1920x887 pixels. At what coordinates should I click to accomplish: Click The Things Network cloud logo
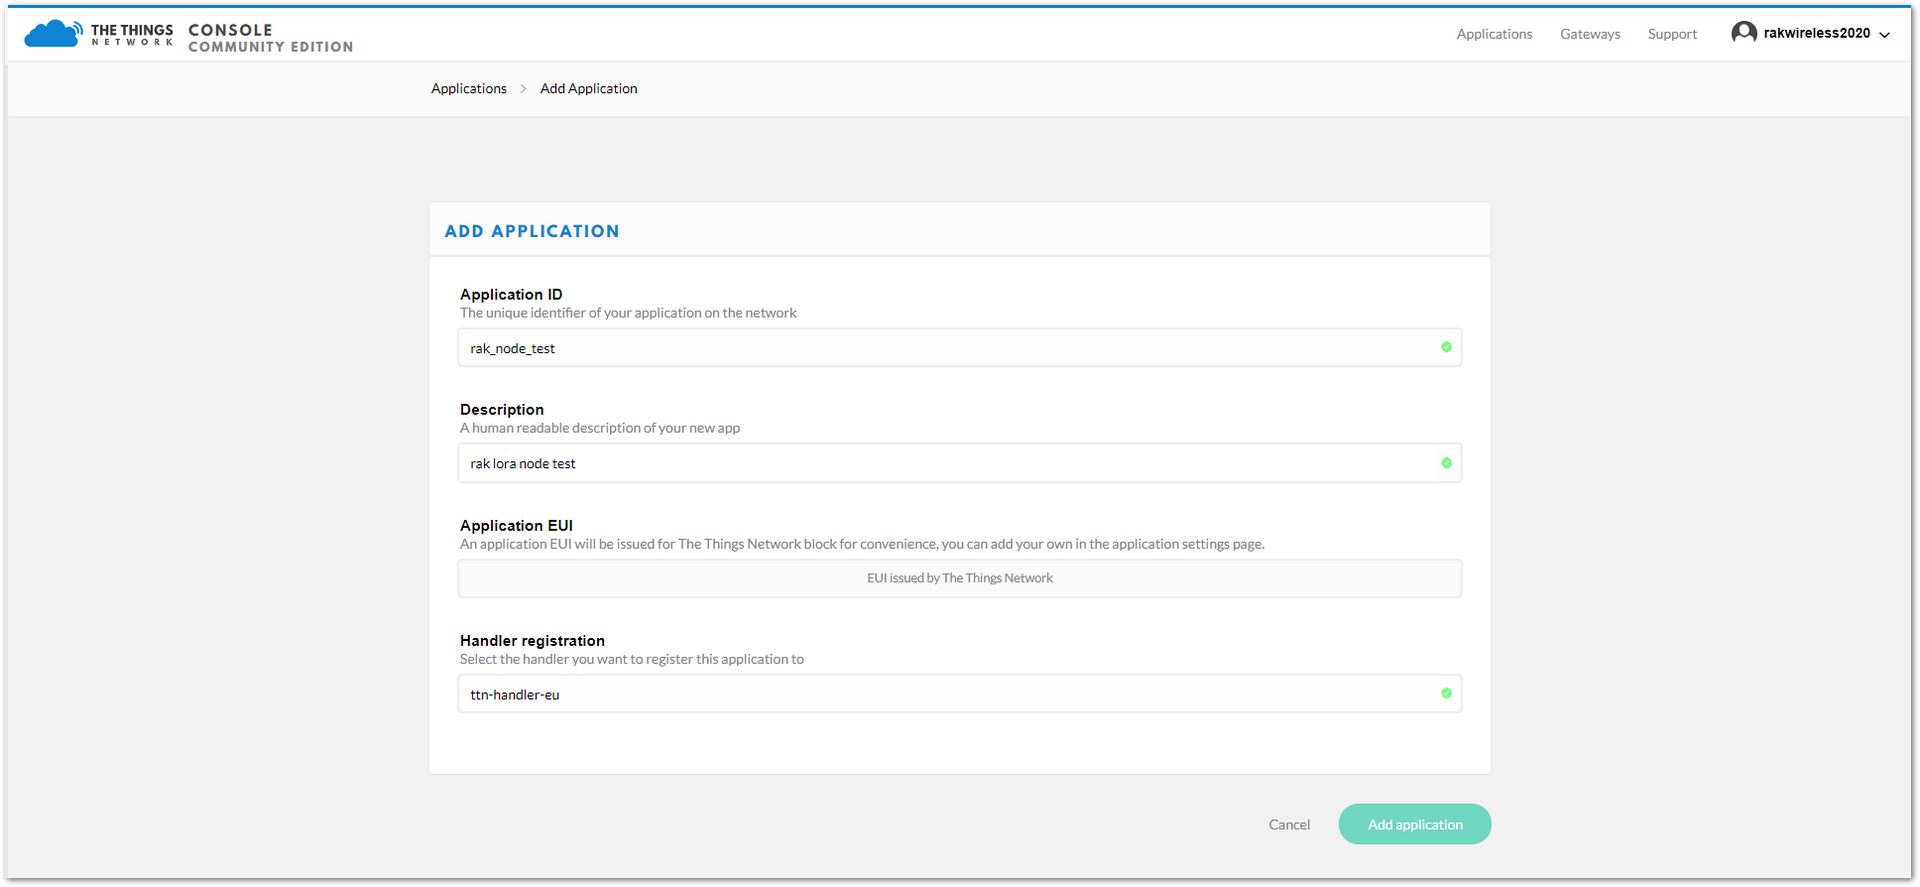click(x=53, y=34)
